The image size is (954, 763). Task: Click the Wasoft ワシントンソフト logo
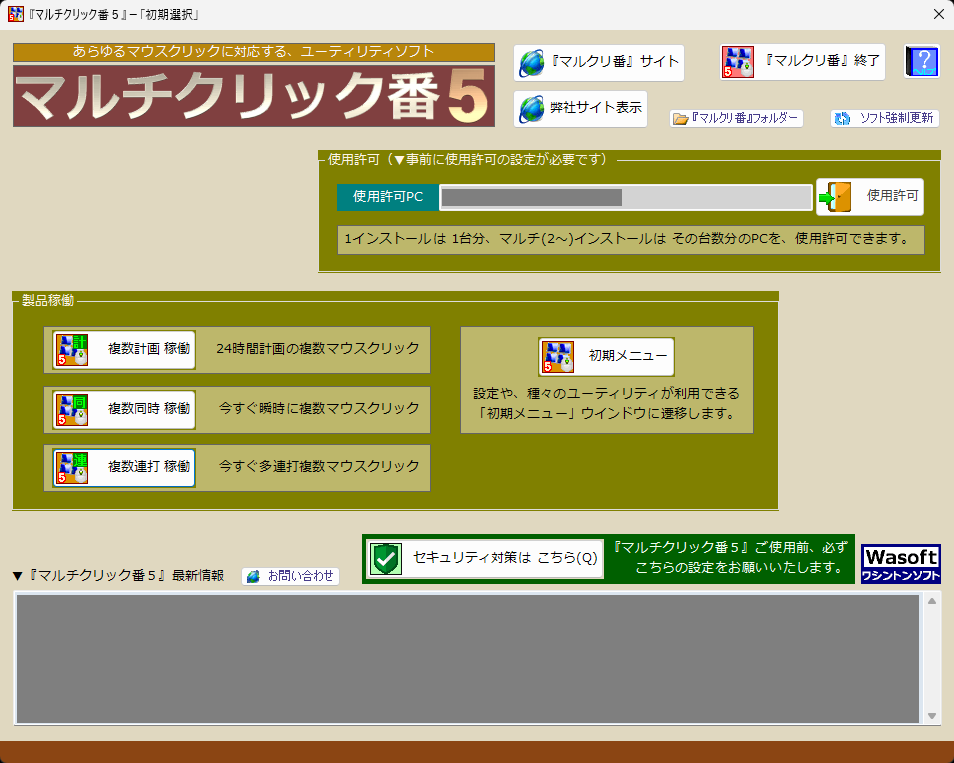pos(900,564)
